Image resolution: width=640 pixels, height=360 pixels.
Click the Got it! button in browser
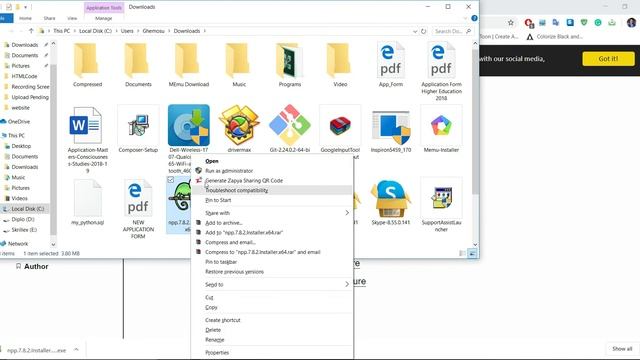(x=608, y=59)
